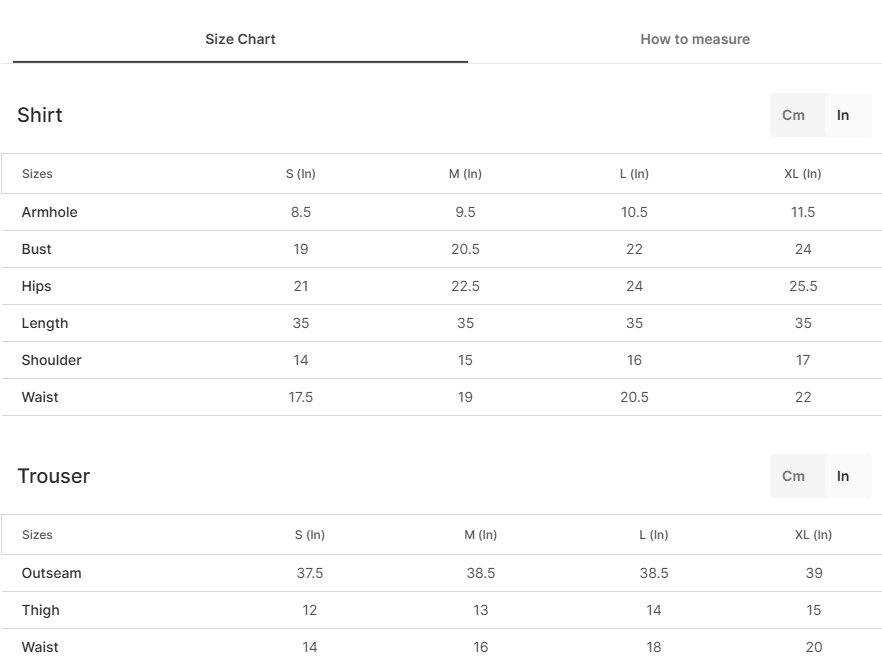Click the Shirt section heading
Image resolution: width=882 pixels, height=664 pixels.
40,115
